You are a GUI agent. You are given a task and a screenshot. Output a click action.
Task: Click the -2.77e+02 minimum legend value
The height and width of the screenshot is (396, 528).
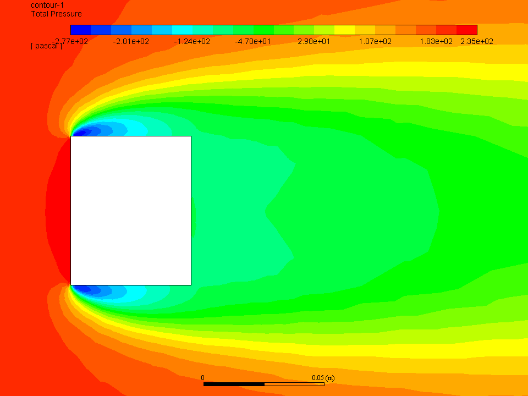pos(71,41)
